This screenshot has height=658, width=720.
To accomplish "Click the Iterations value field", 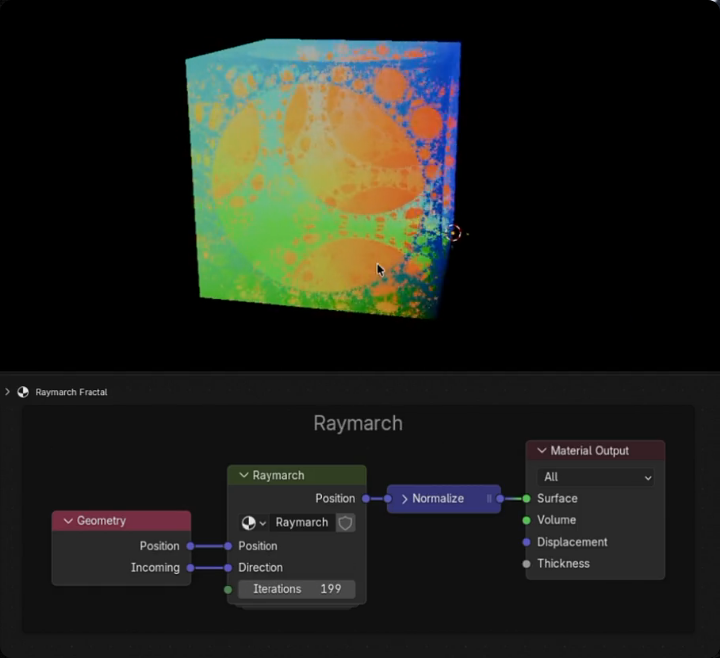I will coord(296,589).
